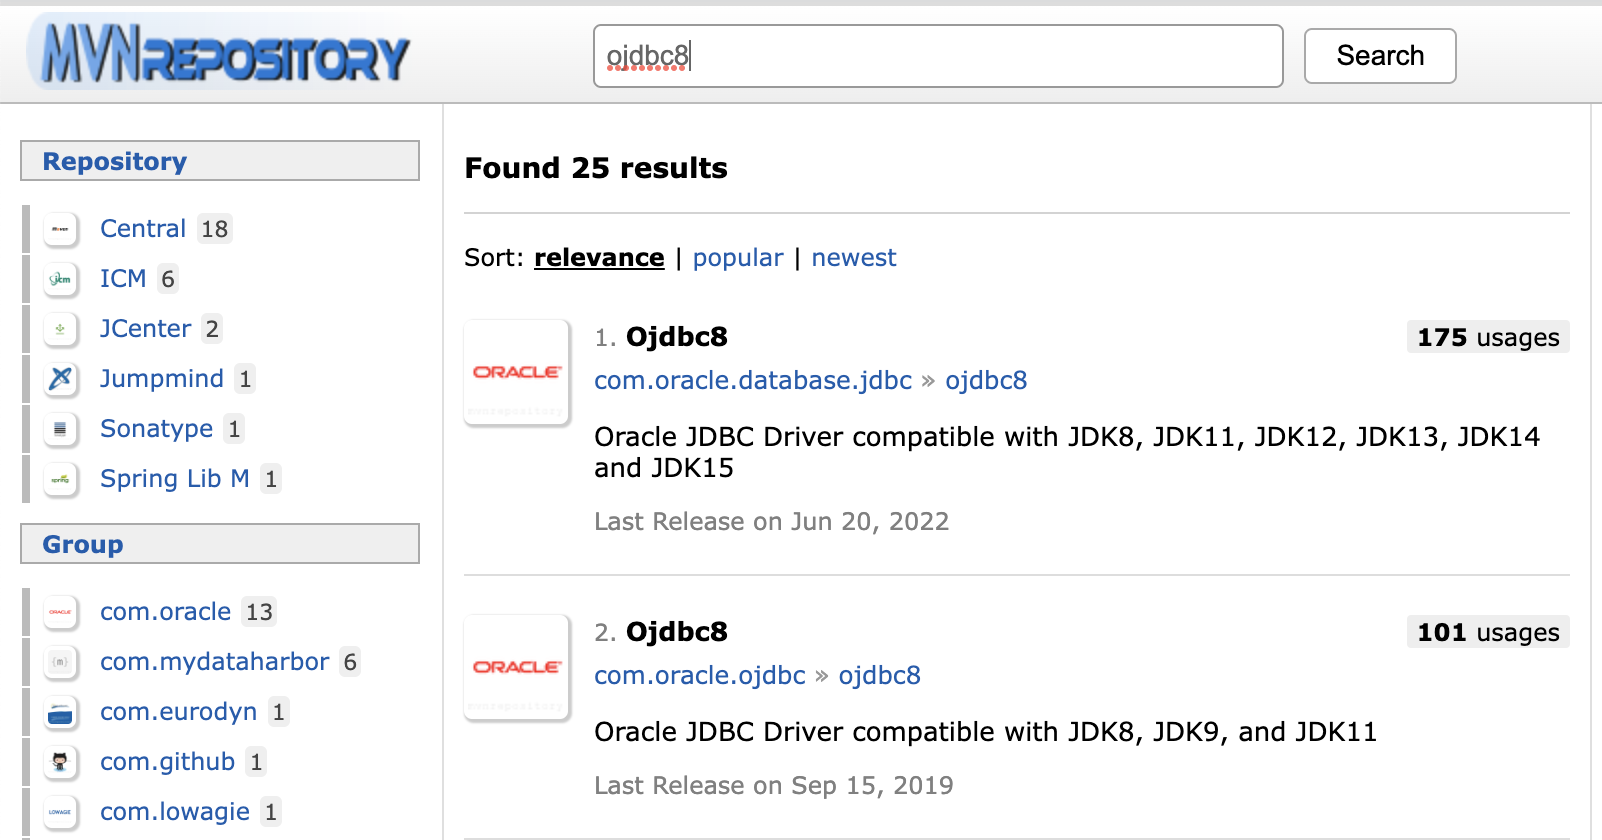Click the 'Found 25 results' heading
Screen dimensions: 1602x840
596,168
